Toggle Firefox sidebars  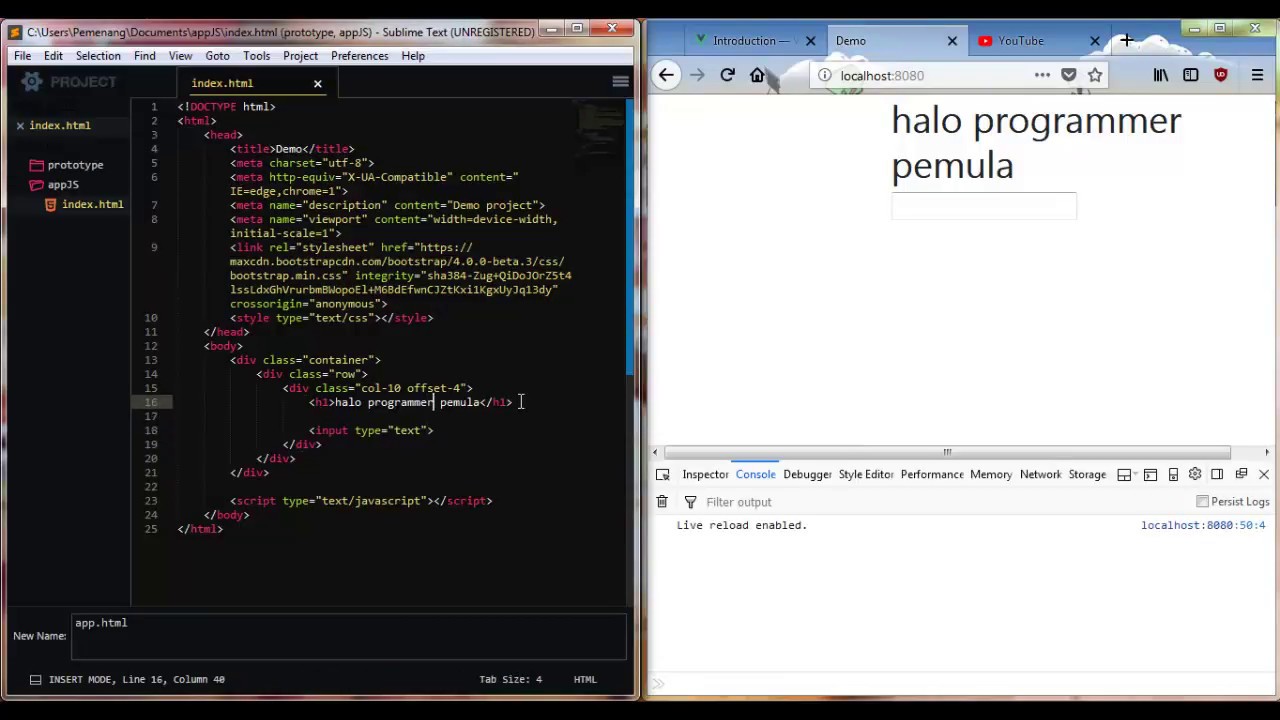click(x=1190, y=75)
